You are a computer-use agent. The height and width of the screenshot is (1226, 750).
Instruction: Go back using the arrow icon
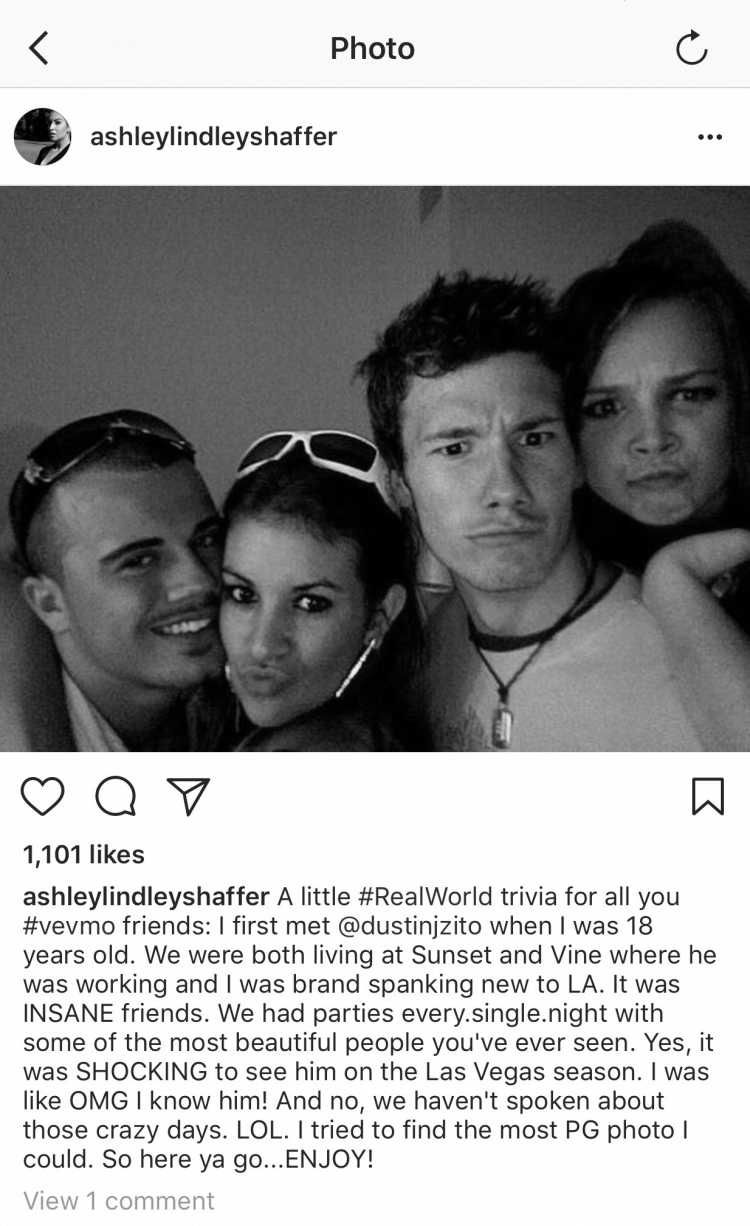[38, 48]
